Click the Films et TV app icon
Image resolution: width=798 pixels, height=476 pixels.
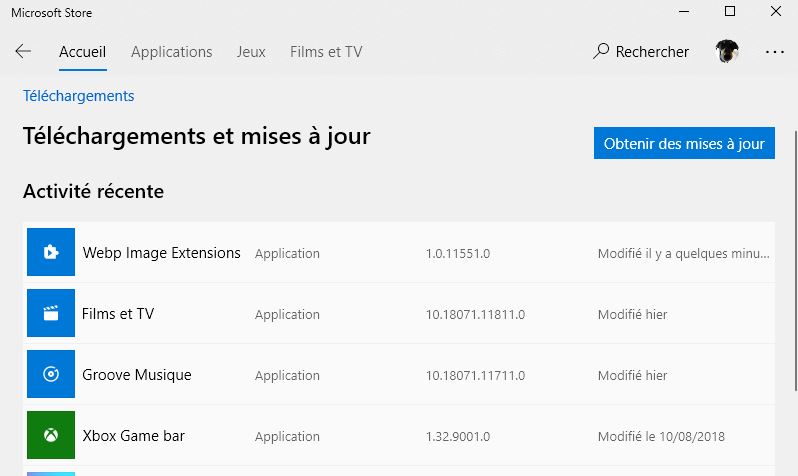[51, 313]
